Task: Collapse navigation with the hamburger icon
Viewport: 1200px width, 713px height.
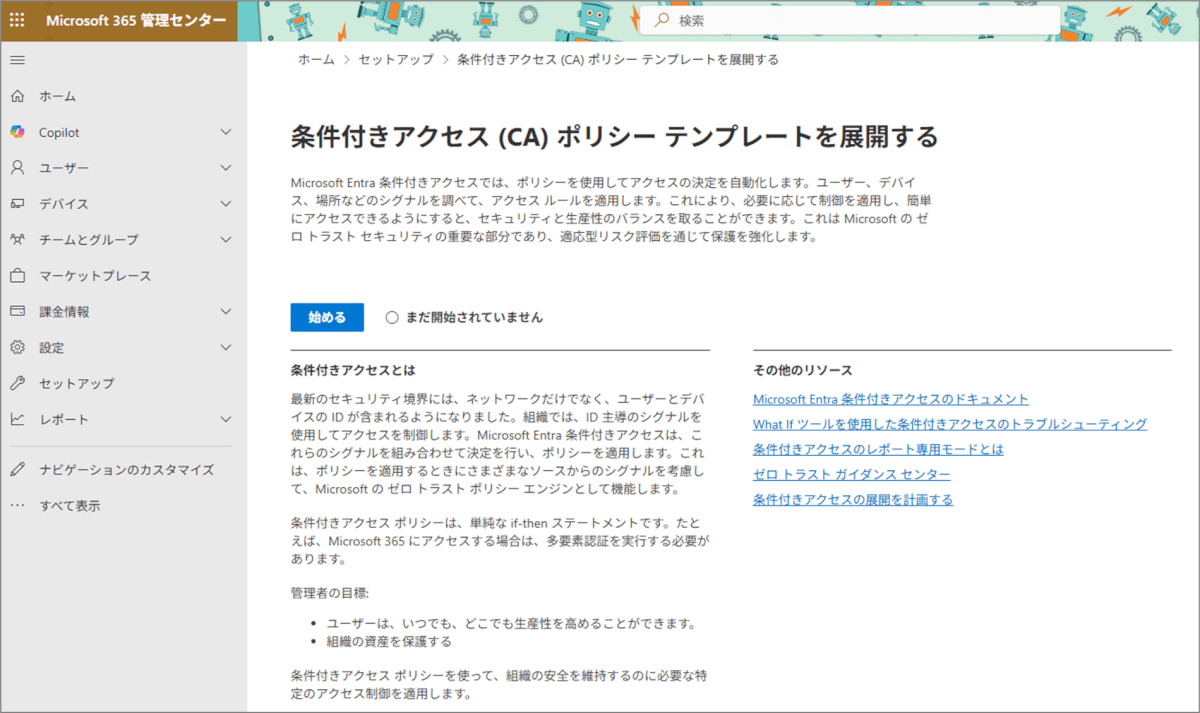Action: 17,60
